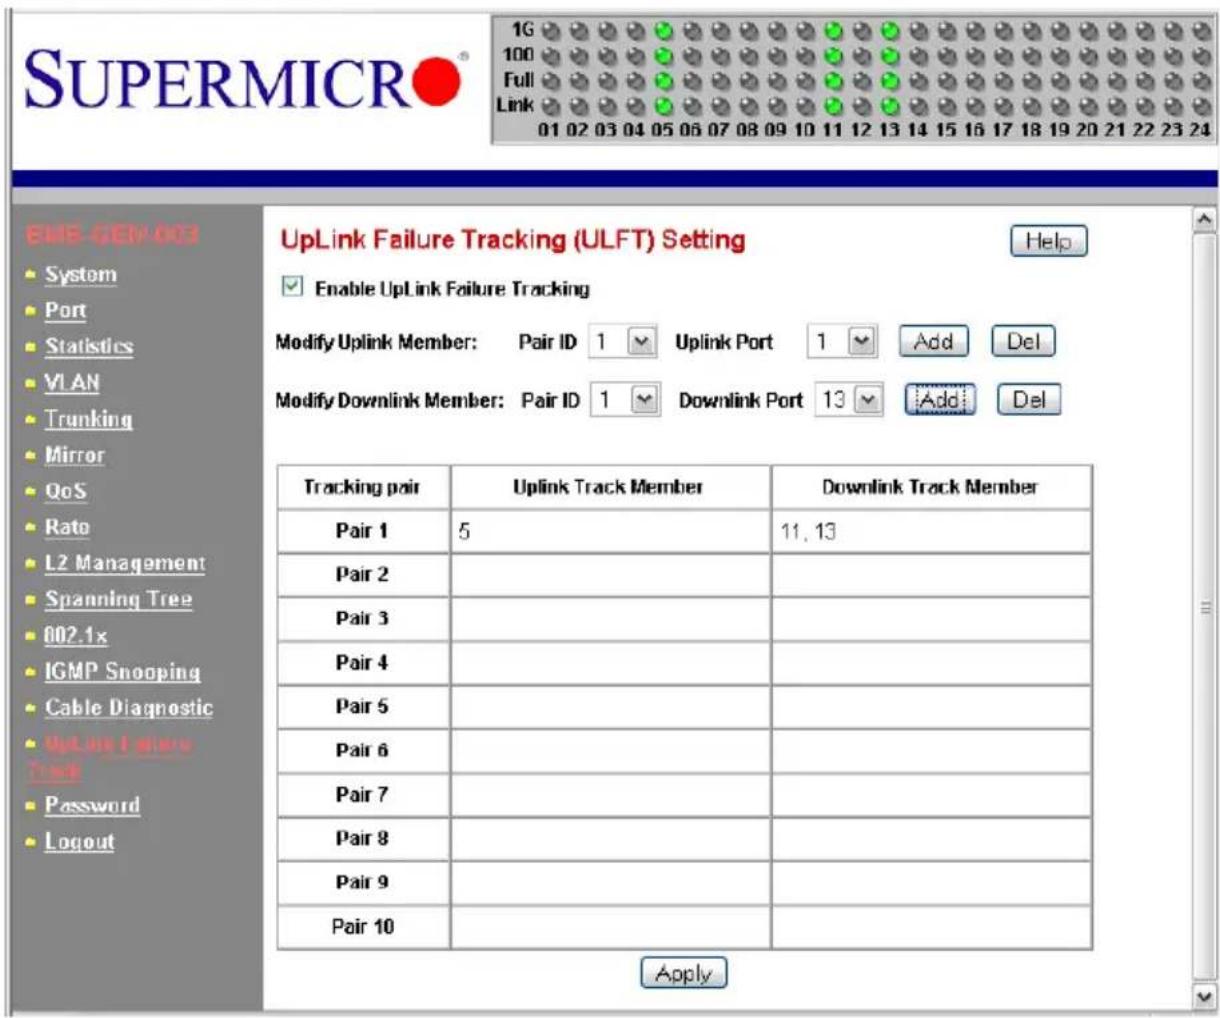Click the Pair 2 row label
The image size is (1220, 1018).
tap(362, 575)
